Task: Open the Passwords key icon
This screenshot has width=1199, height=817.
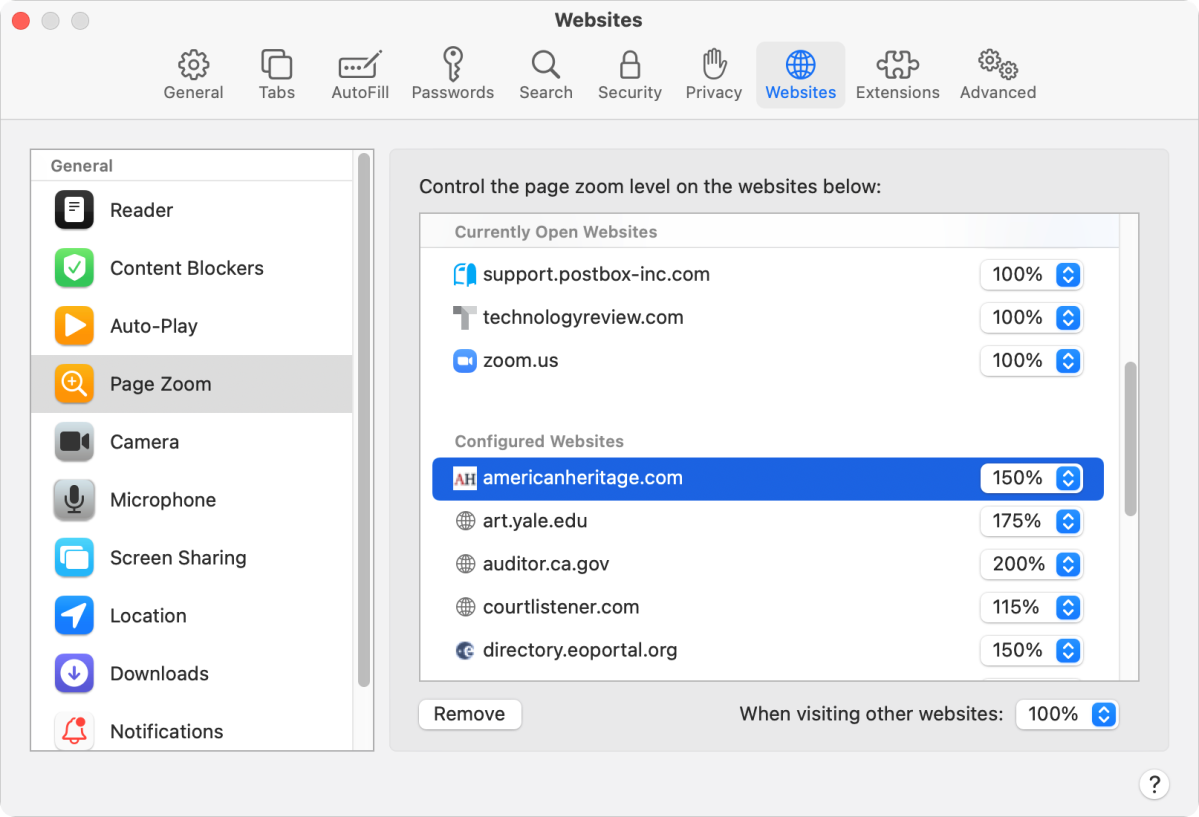Action: [453, 64]
